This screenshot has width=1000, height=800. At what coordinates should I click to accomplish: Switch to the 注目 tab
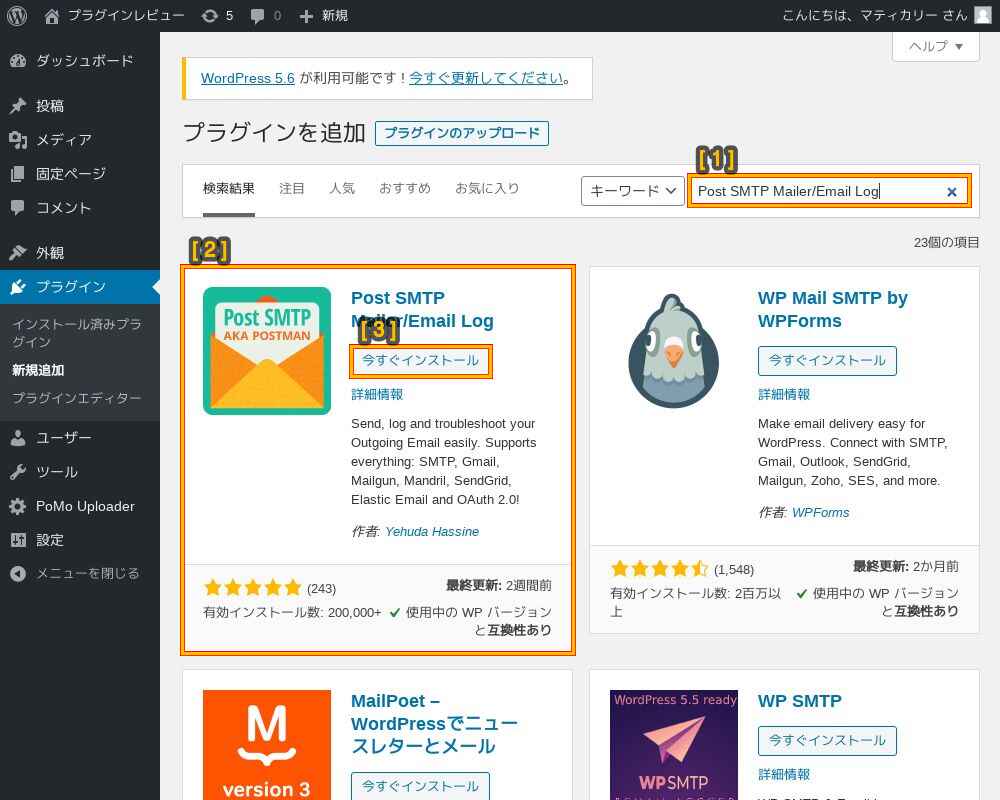pos(291,189)
